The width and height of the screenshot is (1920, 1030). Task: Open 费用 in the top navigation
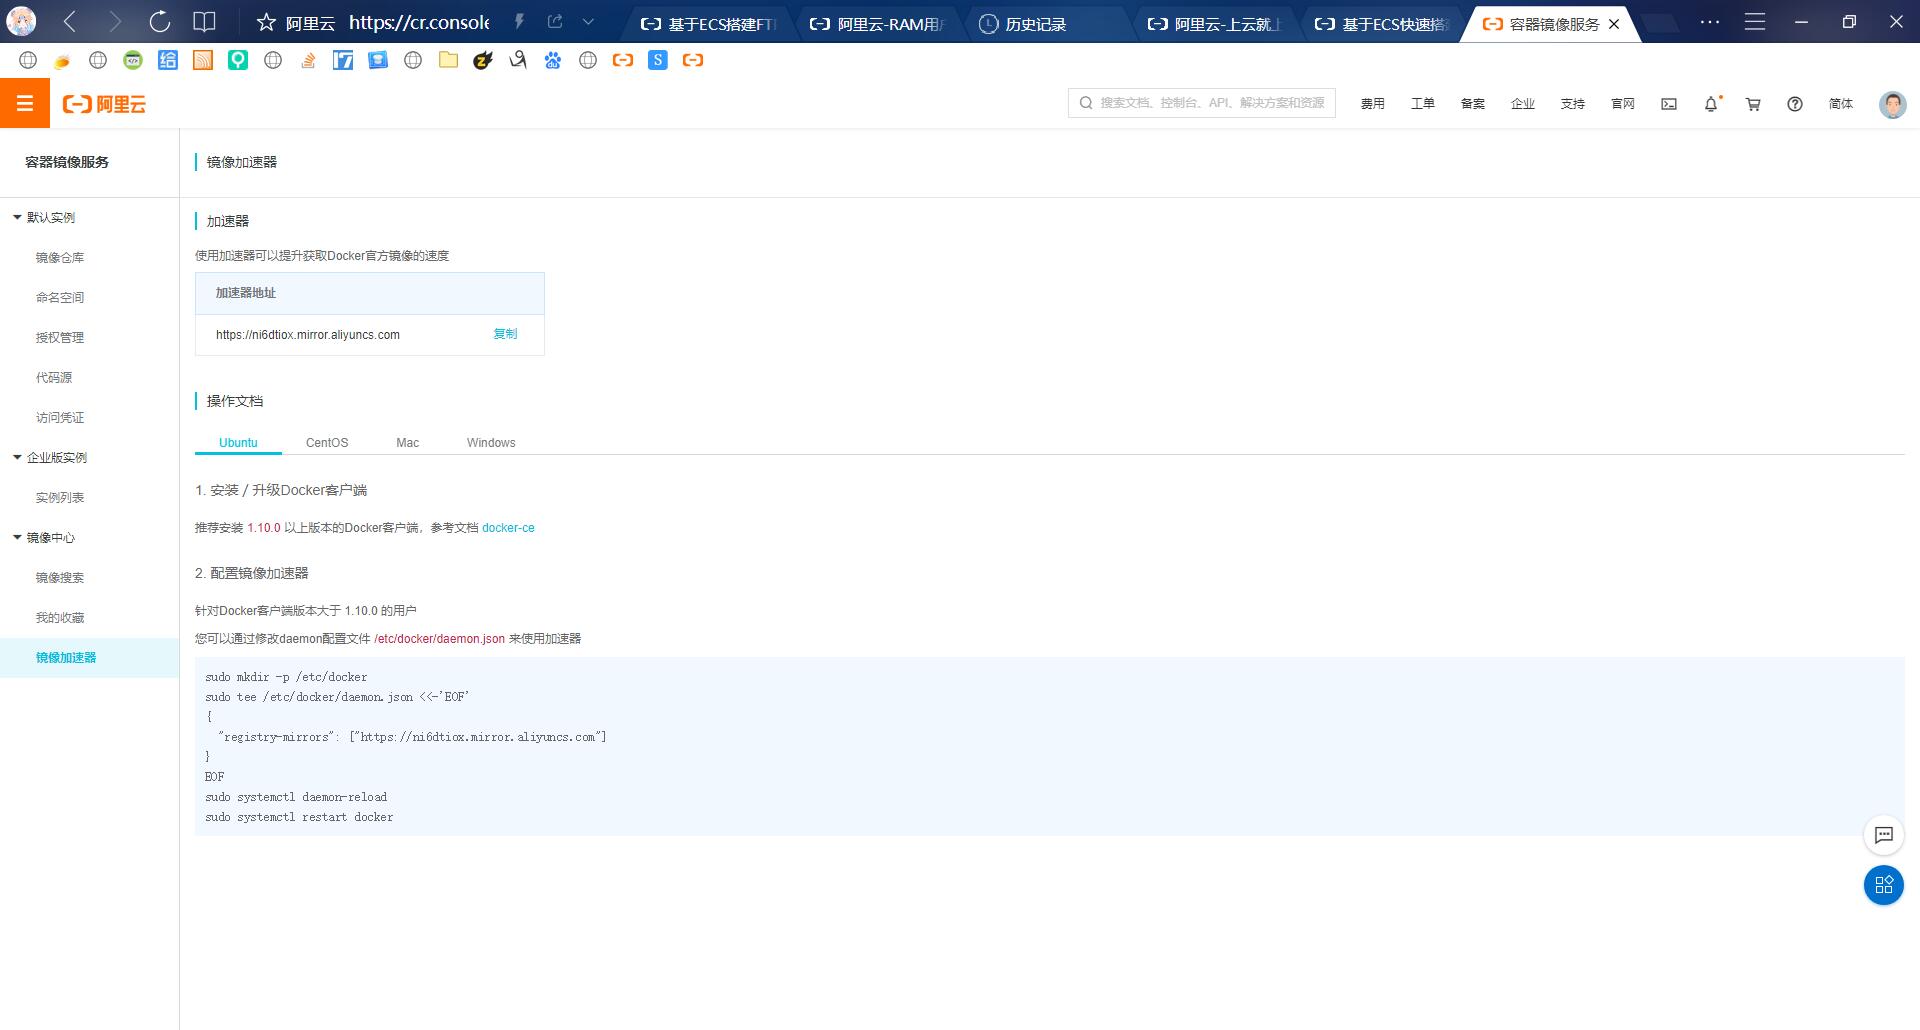[x=1373, y=104]
